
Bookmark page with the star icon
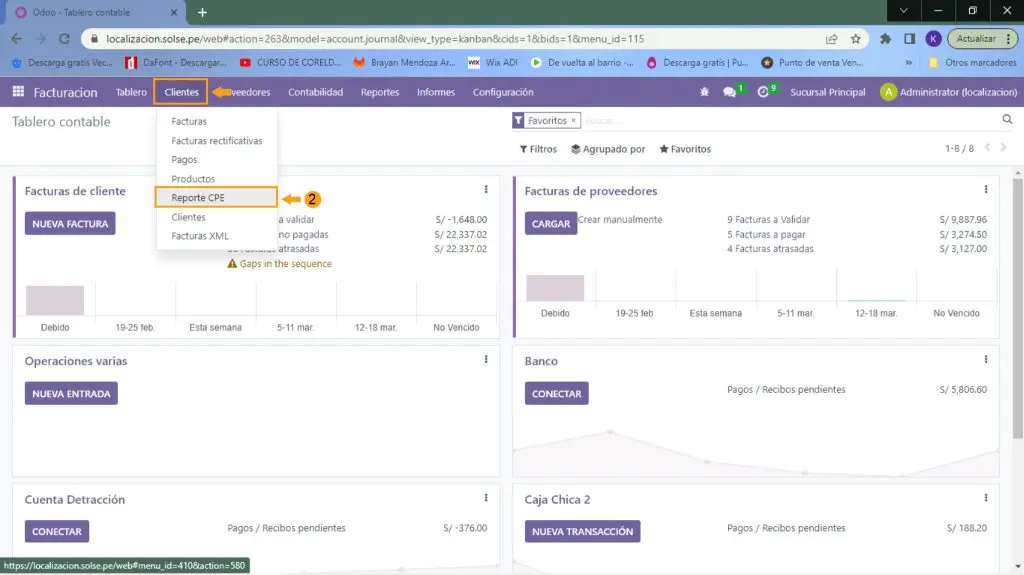[855, 39]
